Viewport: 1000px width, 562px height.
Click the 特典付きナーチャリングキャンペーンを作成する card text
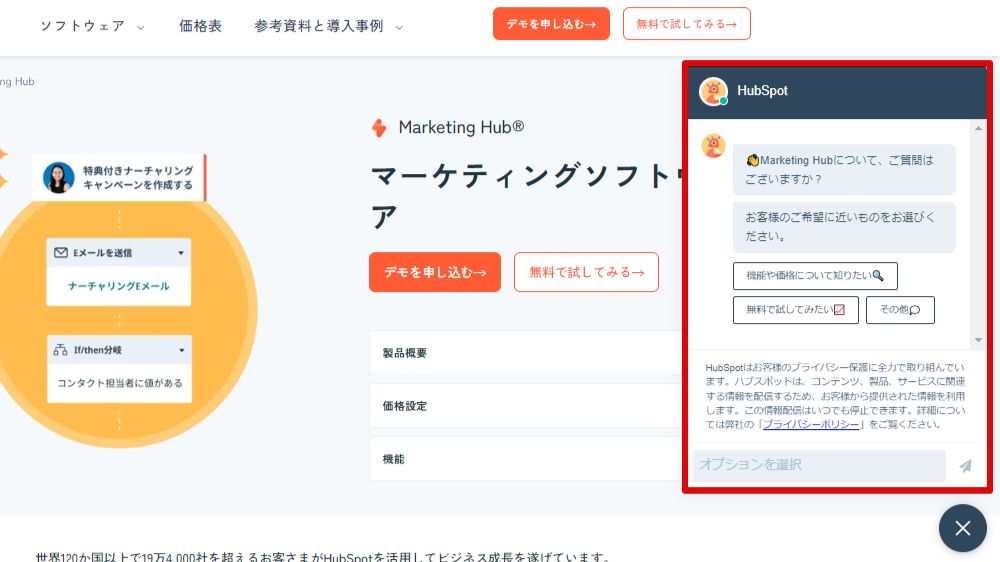(x=138, y=178)
